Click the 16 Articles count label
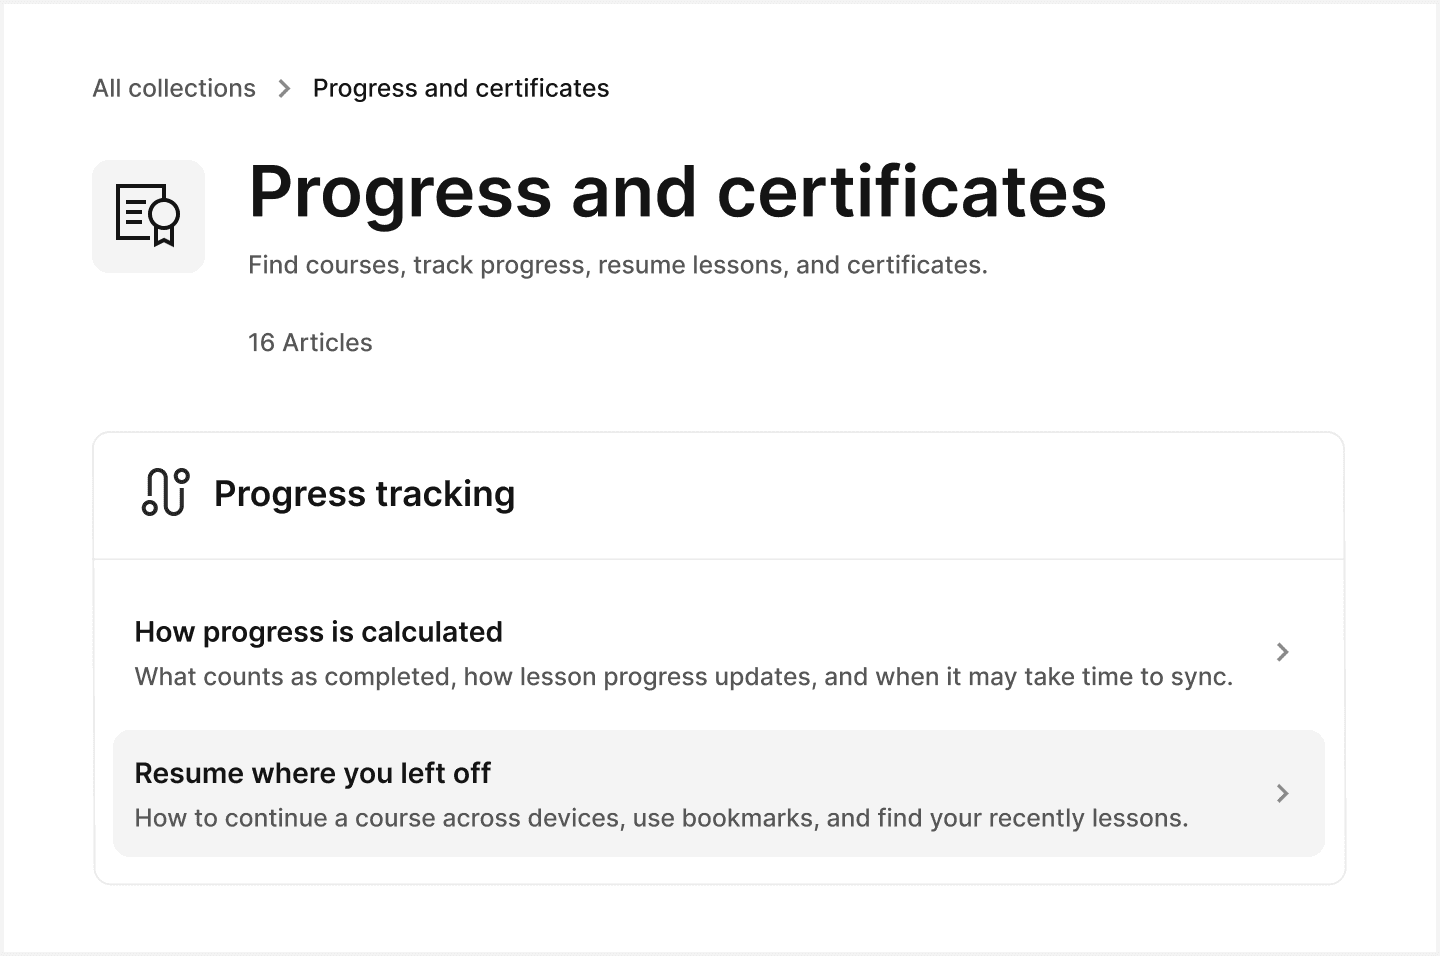 point(310,342)
